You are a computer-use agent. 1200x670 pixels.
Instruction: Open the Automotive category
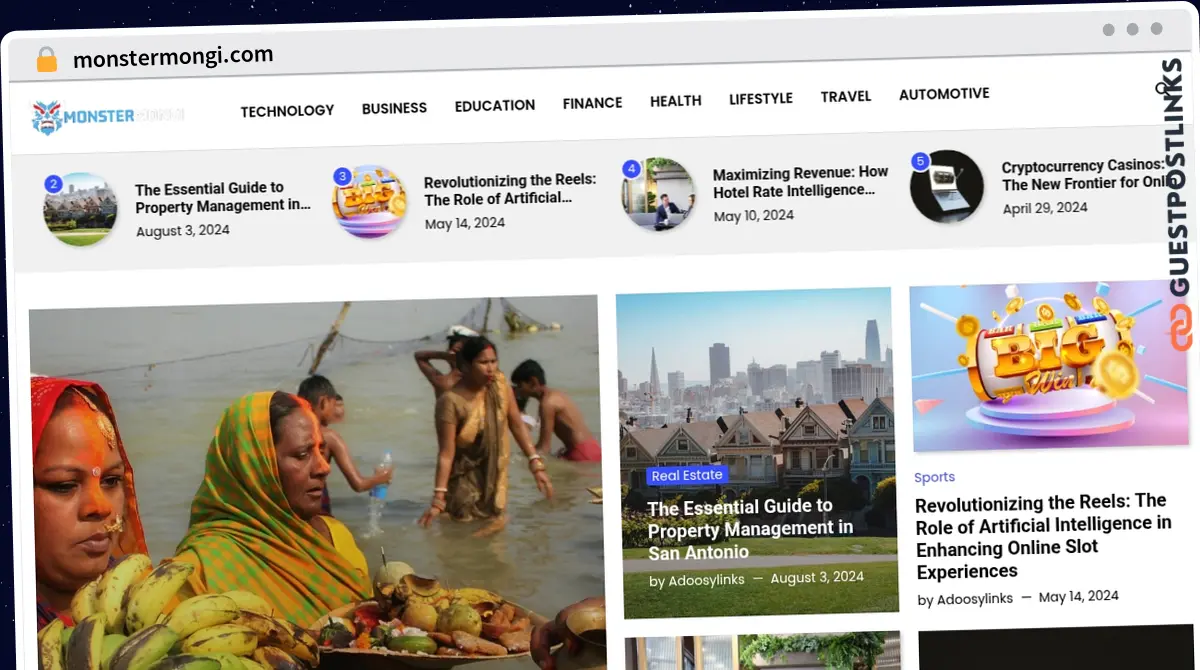944,93
